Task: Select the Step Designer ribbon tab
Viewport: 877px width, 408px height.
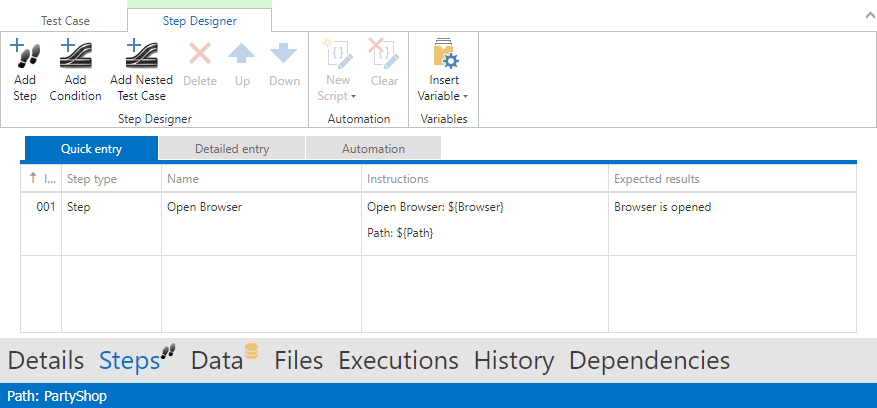Action: (x=199, y=20)
